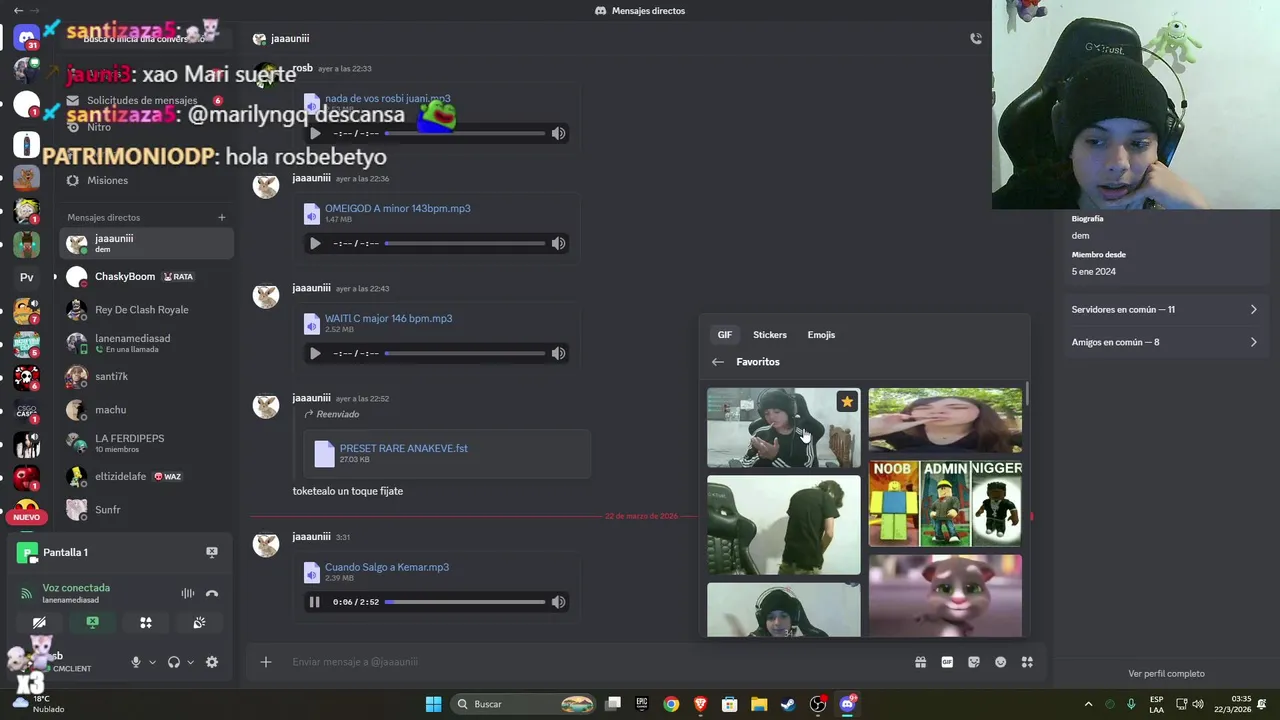The width and height of the screenshot is (1280, 720).
Task: Expand microphone input options arrow
Action: pyautogui.click(x=152, y=662)
